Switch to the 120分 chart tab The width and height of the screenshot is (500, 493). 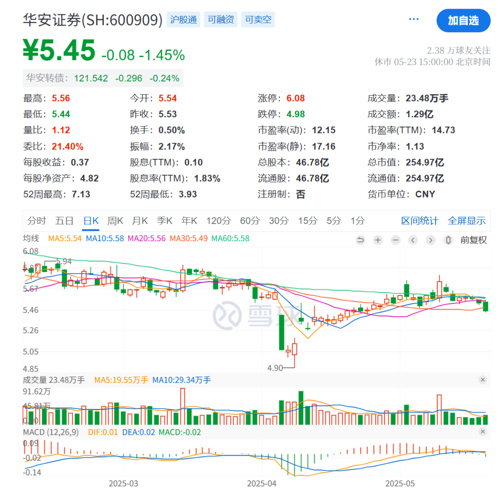coord(218,221)
